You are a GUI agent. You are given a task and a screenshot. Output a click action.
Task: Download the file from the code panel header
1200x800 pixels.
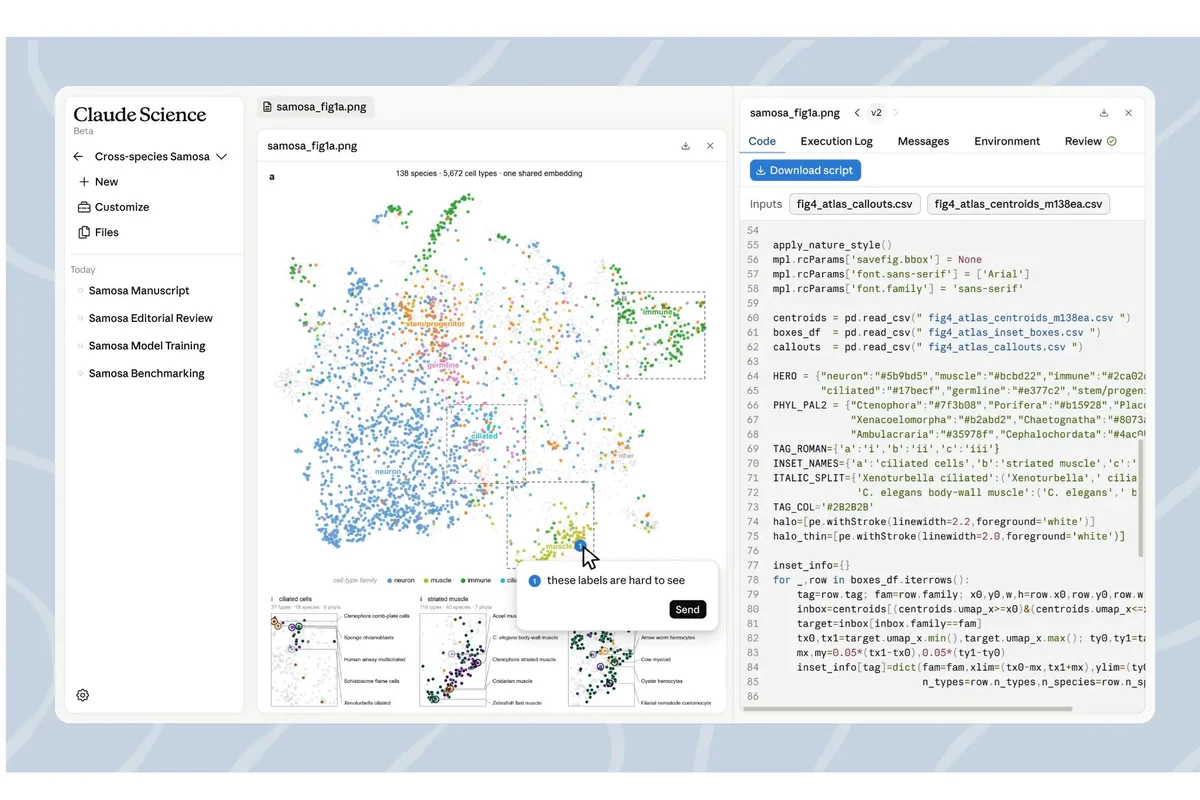(x=1104, y=113)
